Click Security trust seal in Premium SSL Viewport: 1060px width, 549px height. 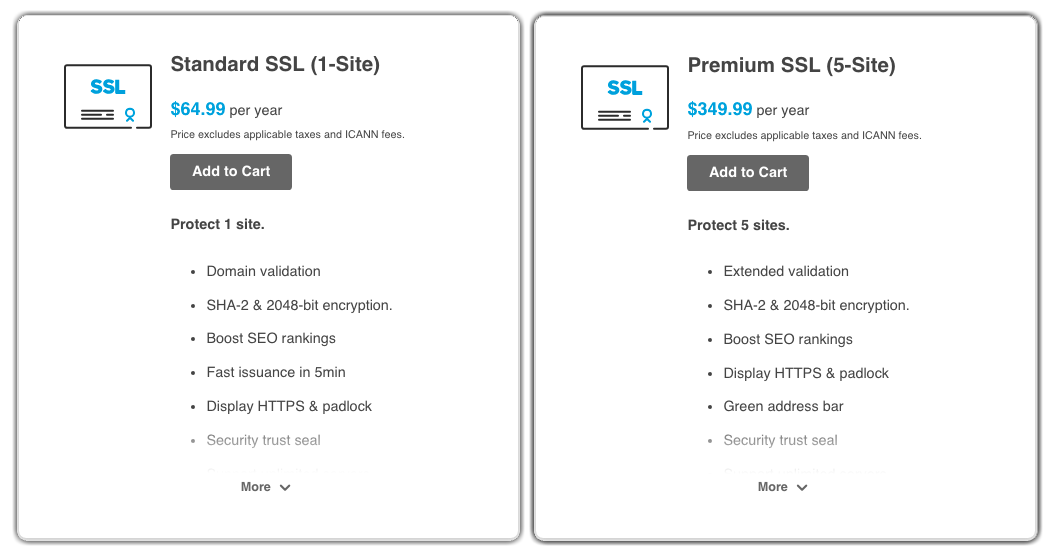coord(780,440)
